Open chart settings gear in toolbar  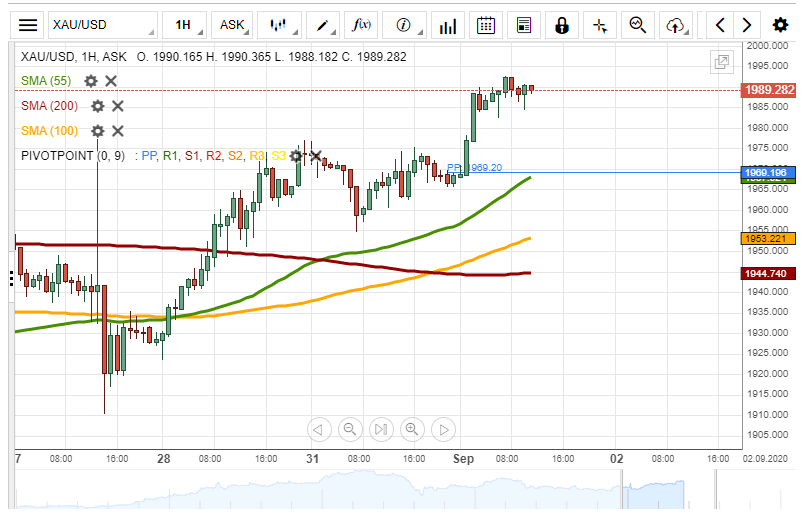[x=780, y=25]
